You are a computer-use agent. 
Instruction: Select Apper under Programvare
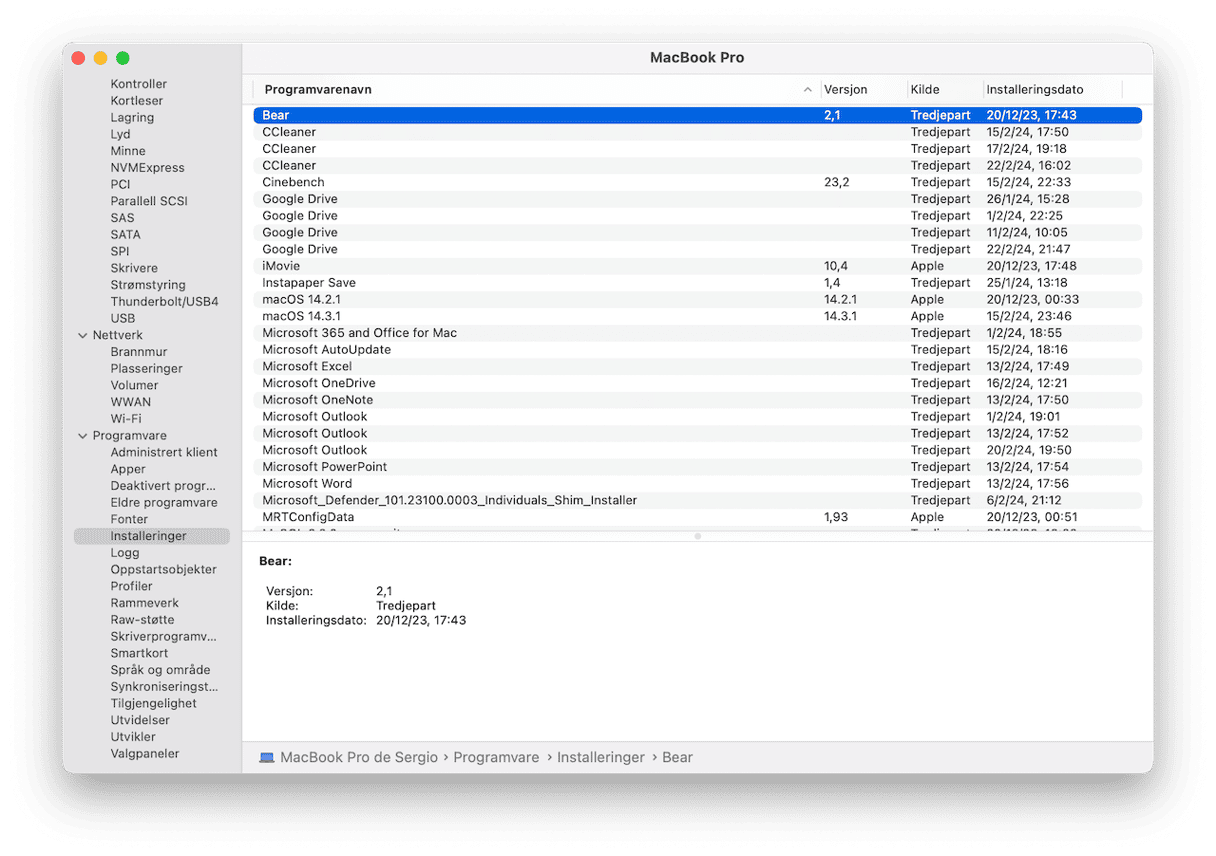click(128, 469)
